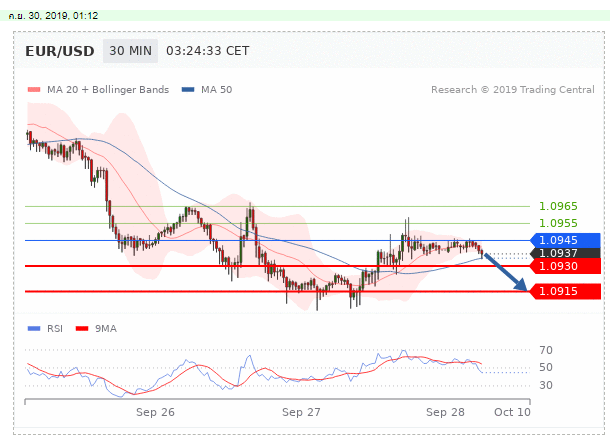Click the Sep 28 date axis label
Screen dimensions: 610x443
pyautogui.click(x=445, y=412)
